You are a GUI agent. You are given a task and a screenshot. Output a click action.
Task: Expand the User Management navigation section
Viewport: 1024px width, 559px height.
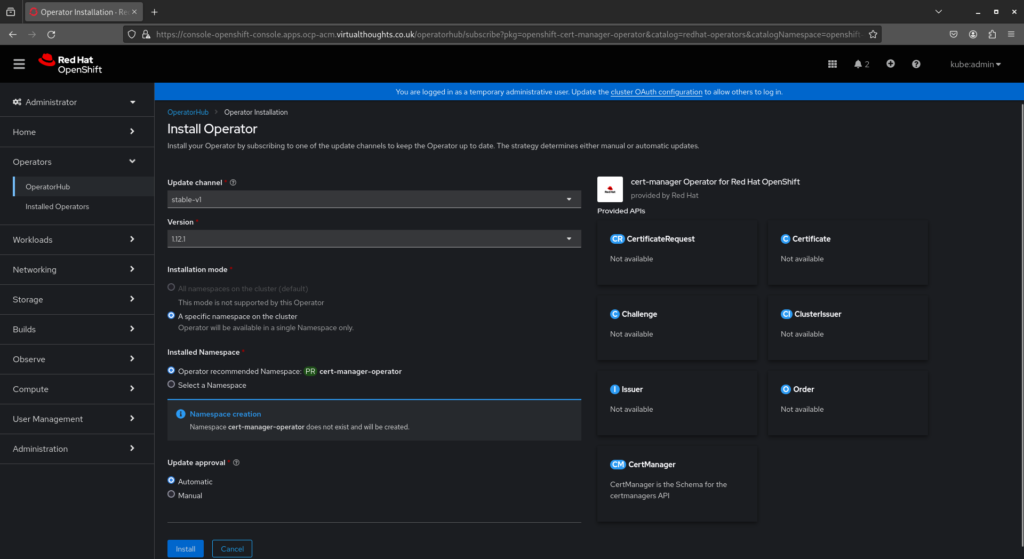point(76,419)
